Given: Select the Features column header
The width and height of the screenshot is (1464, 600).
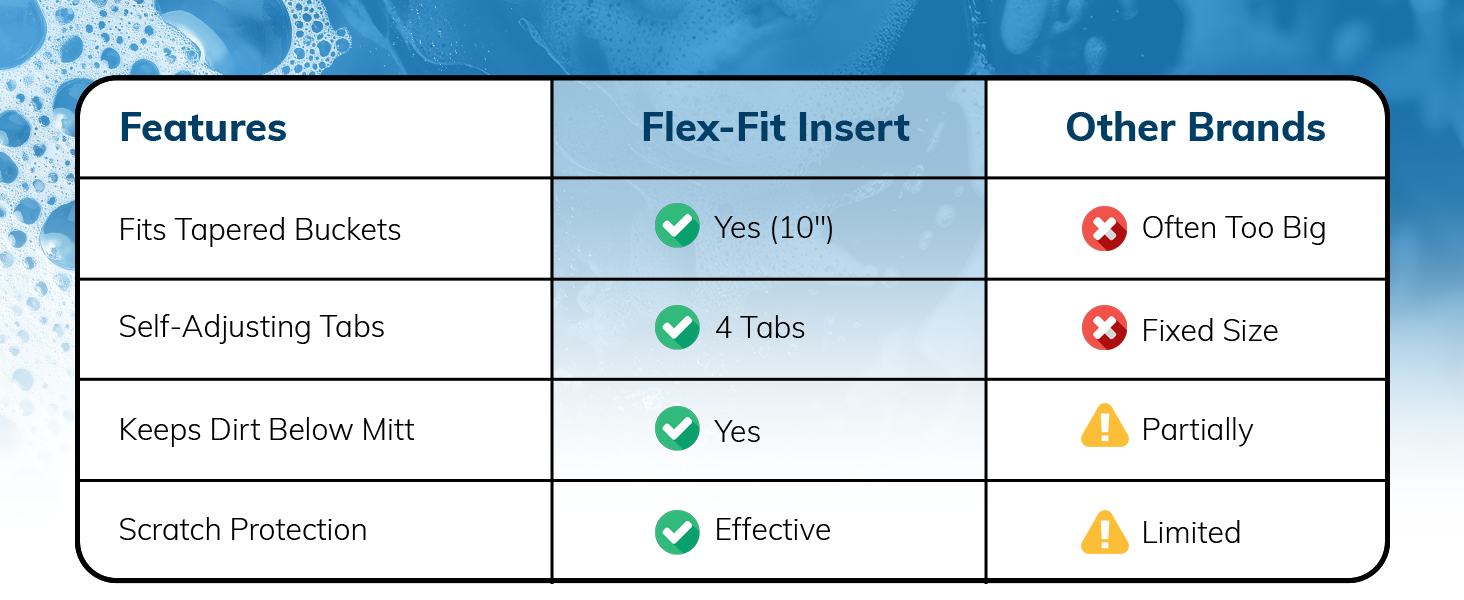Looking at the screenshot, I should [x=203, y=128].
